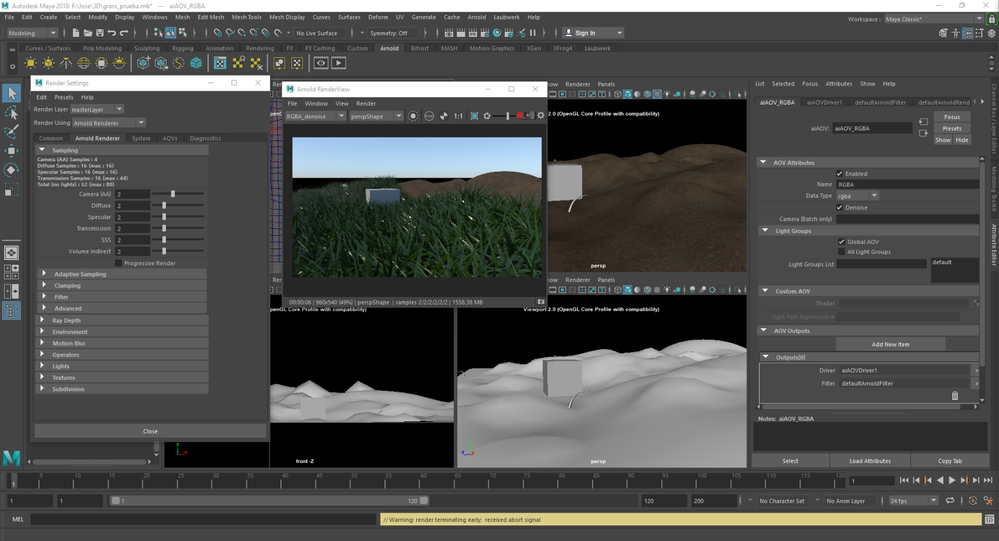
Task: Select the Select Tool arrow in the left toolbox
Action: 11,93
